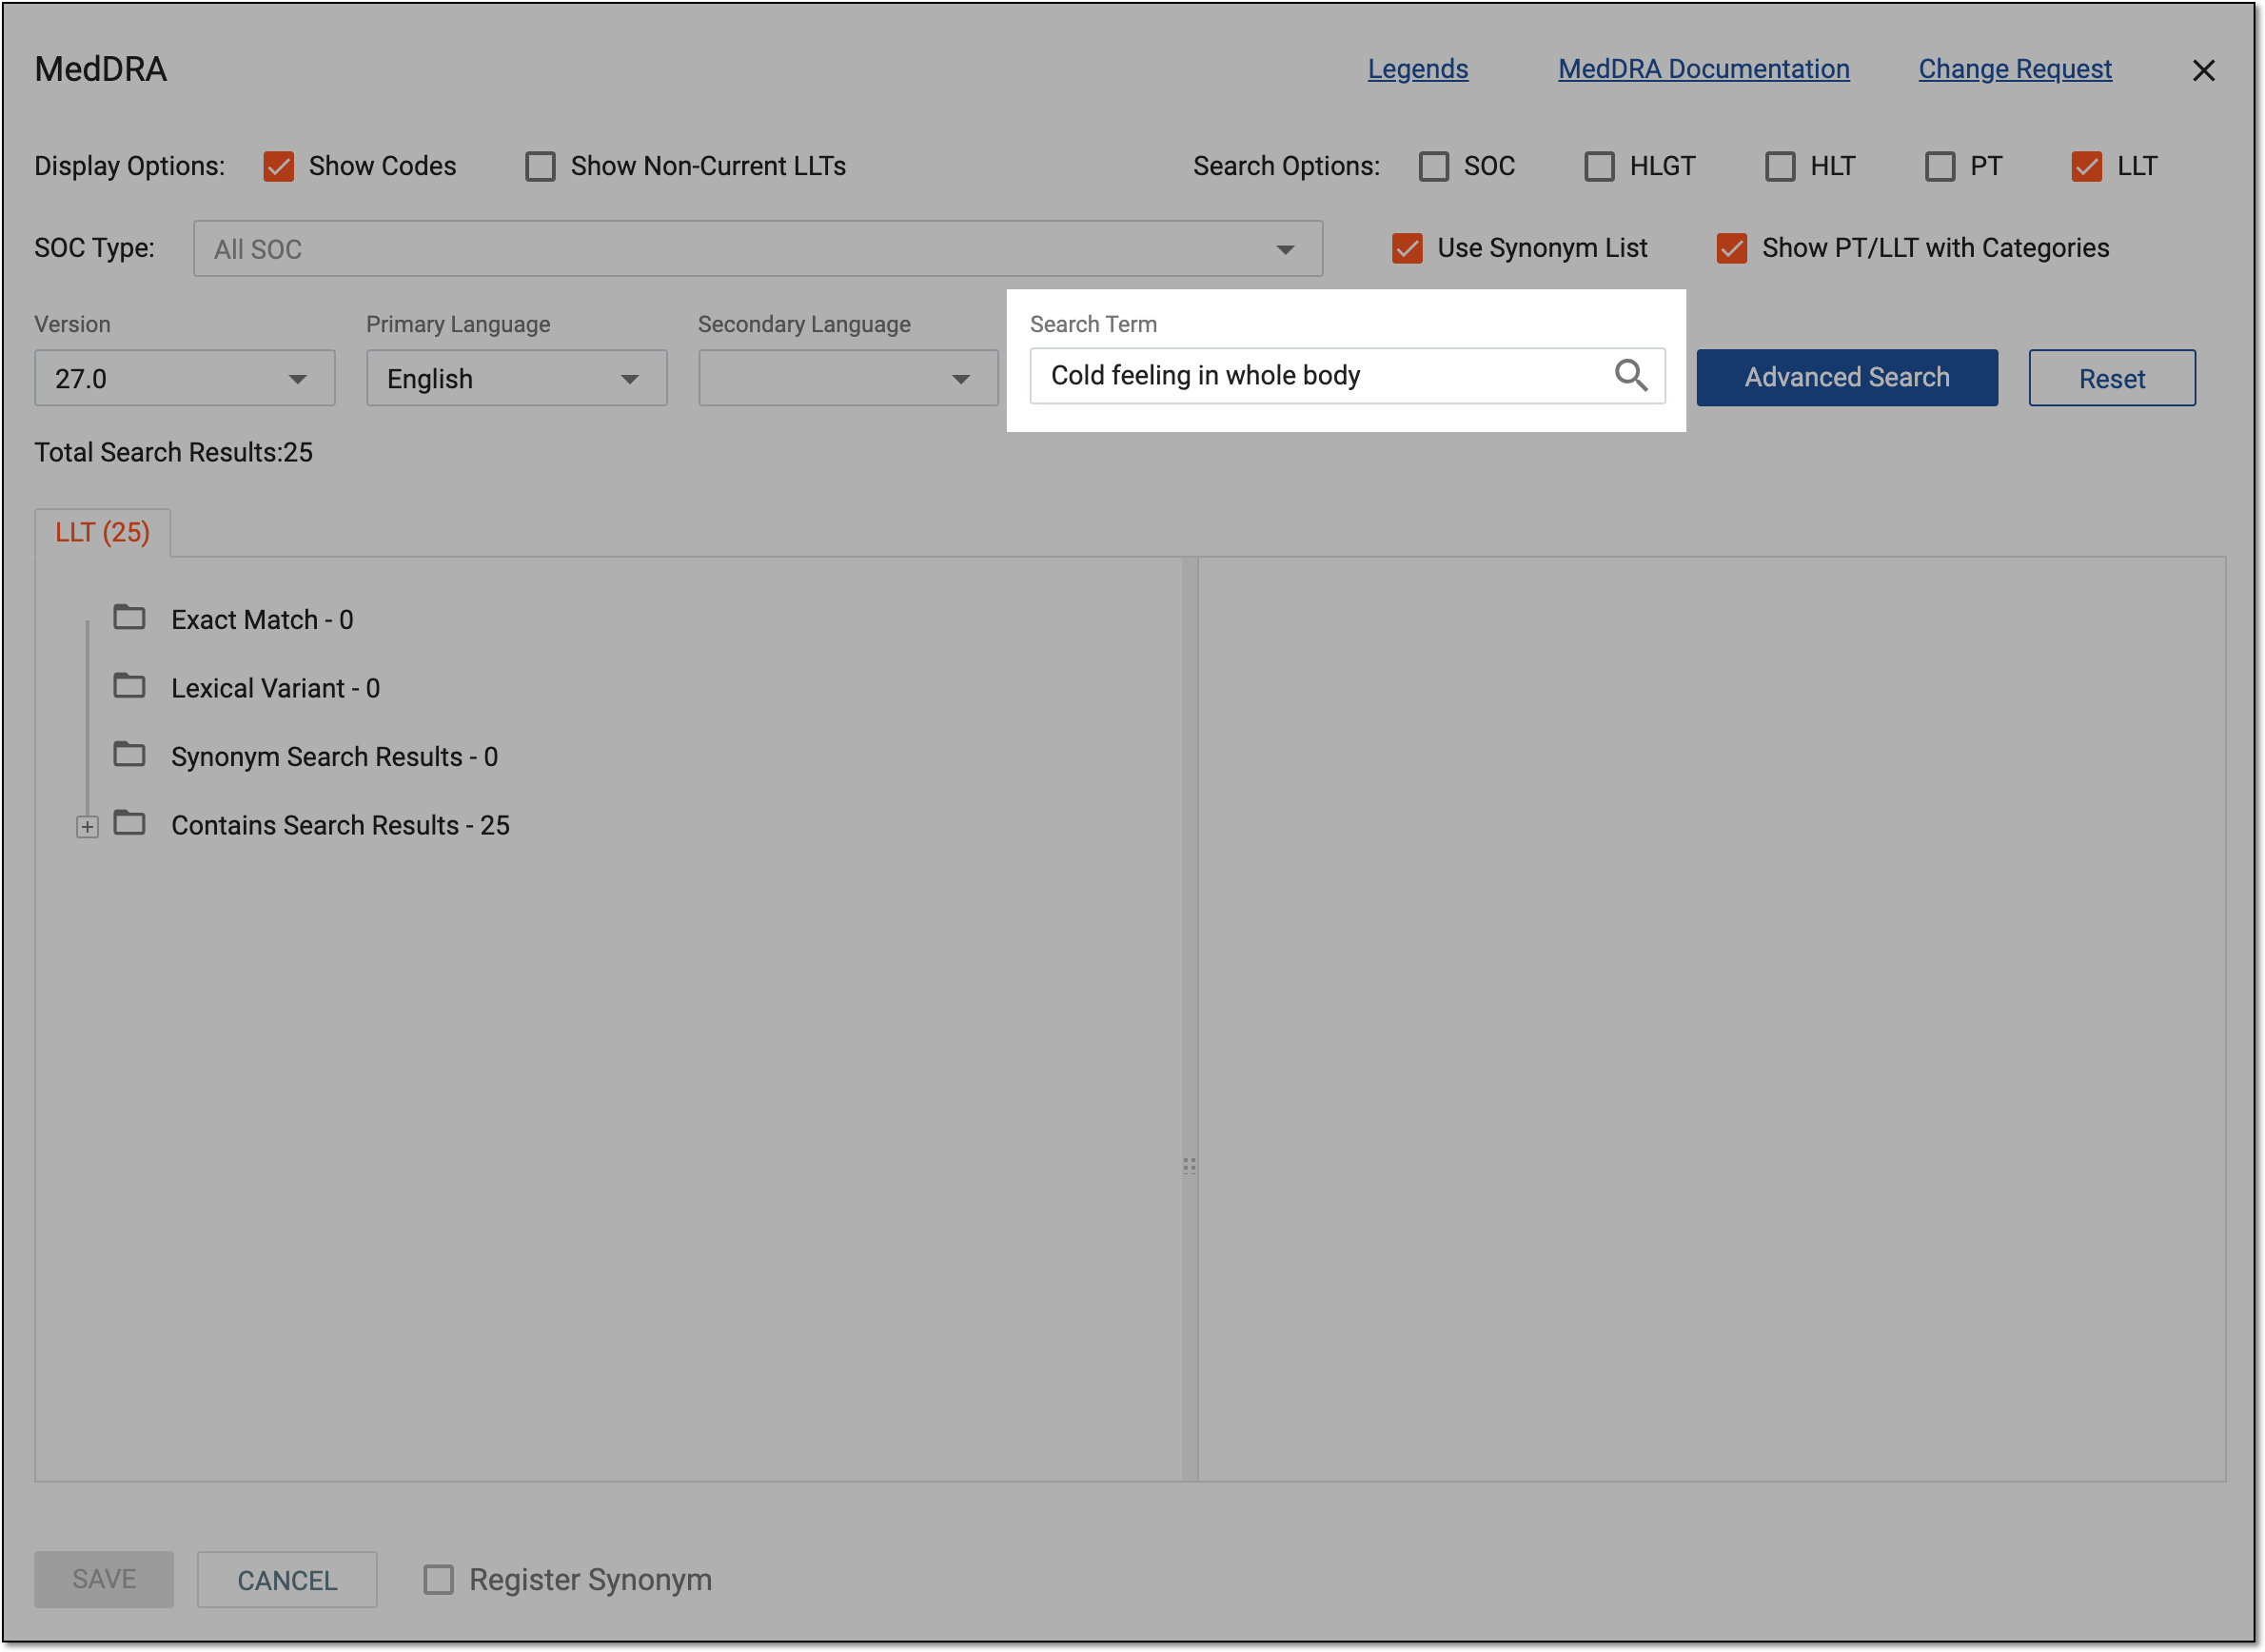Viewport: 2265px width, 1652px height.
Task: Click the Exact Match folder icon
Action: tap(129, 617)
